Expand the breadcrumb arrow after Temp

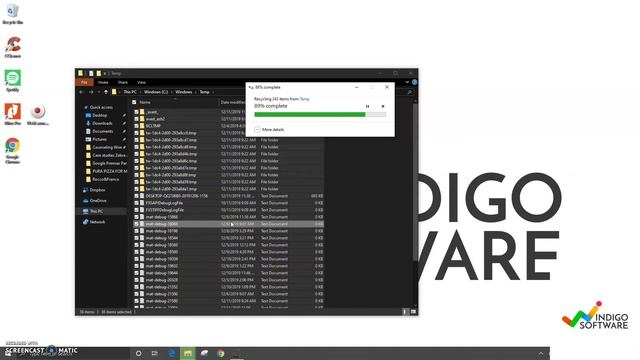pyautogui.click(x=213, y=92)
